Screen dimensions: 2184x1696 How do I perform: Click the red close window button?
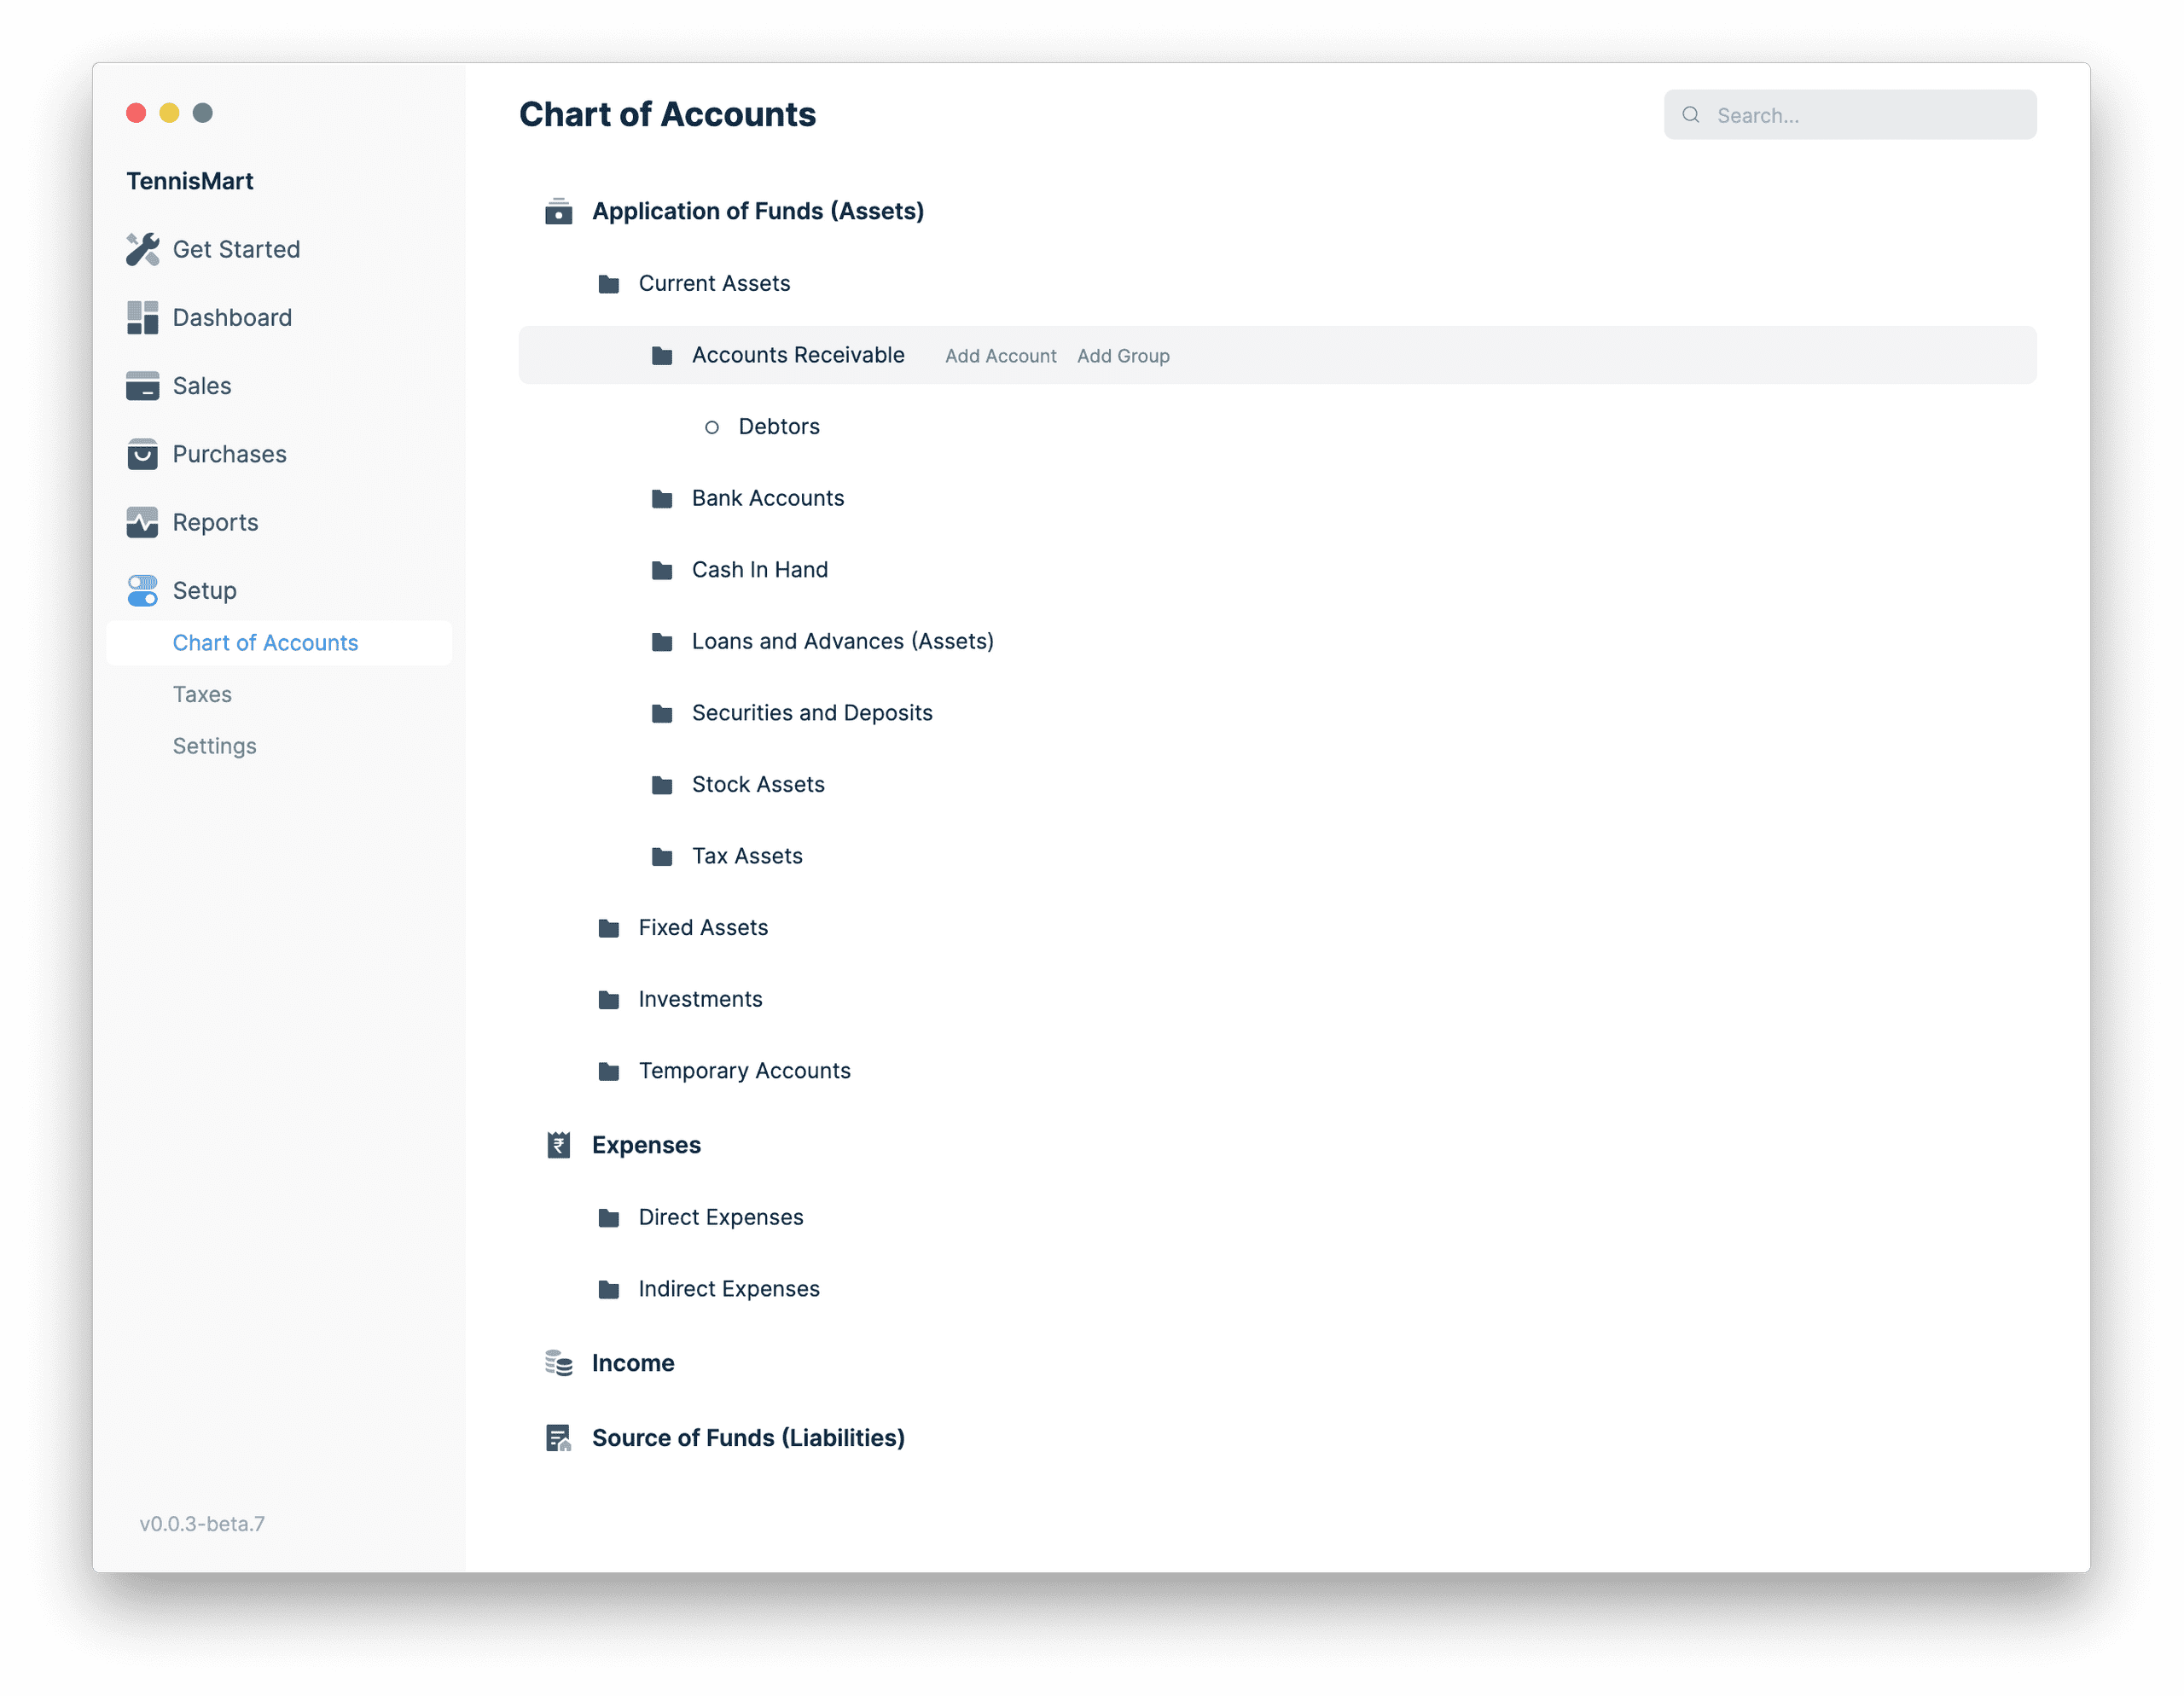pyautogui.click(x=136, y=113)
